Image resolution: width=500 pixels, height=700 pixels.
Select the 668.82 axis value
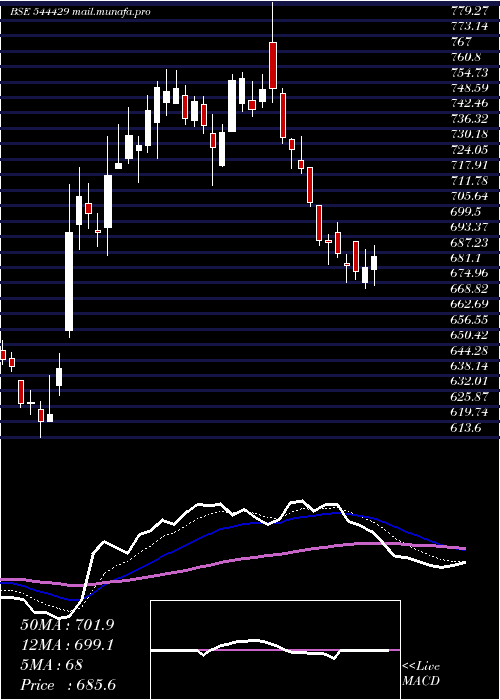(469, 288)
